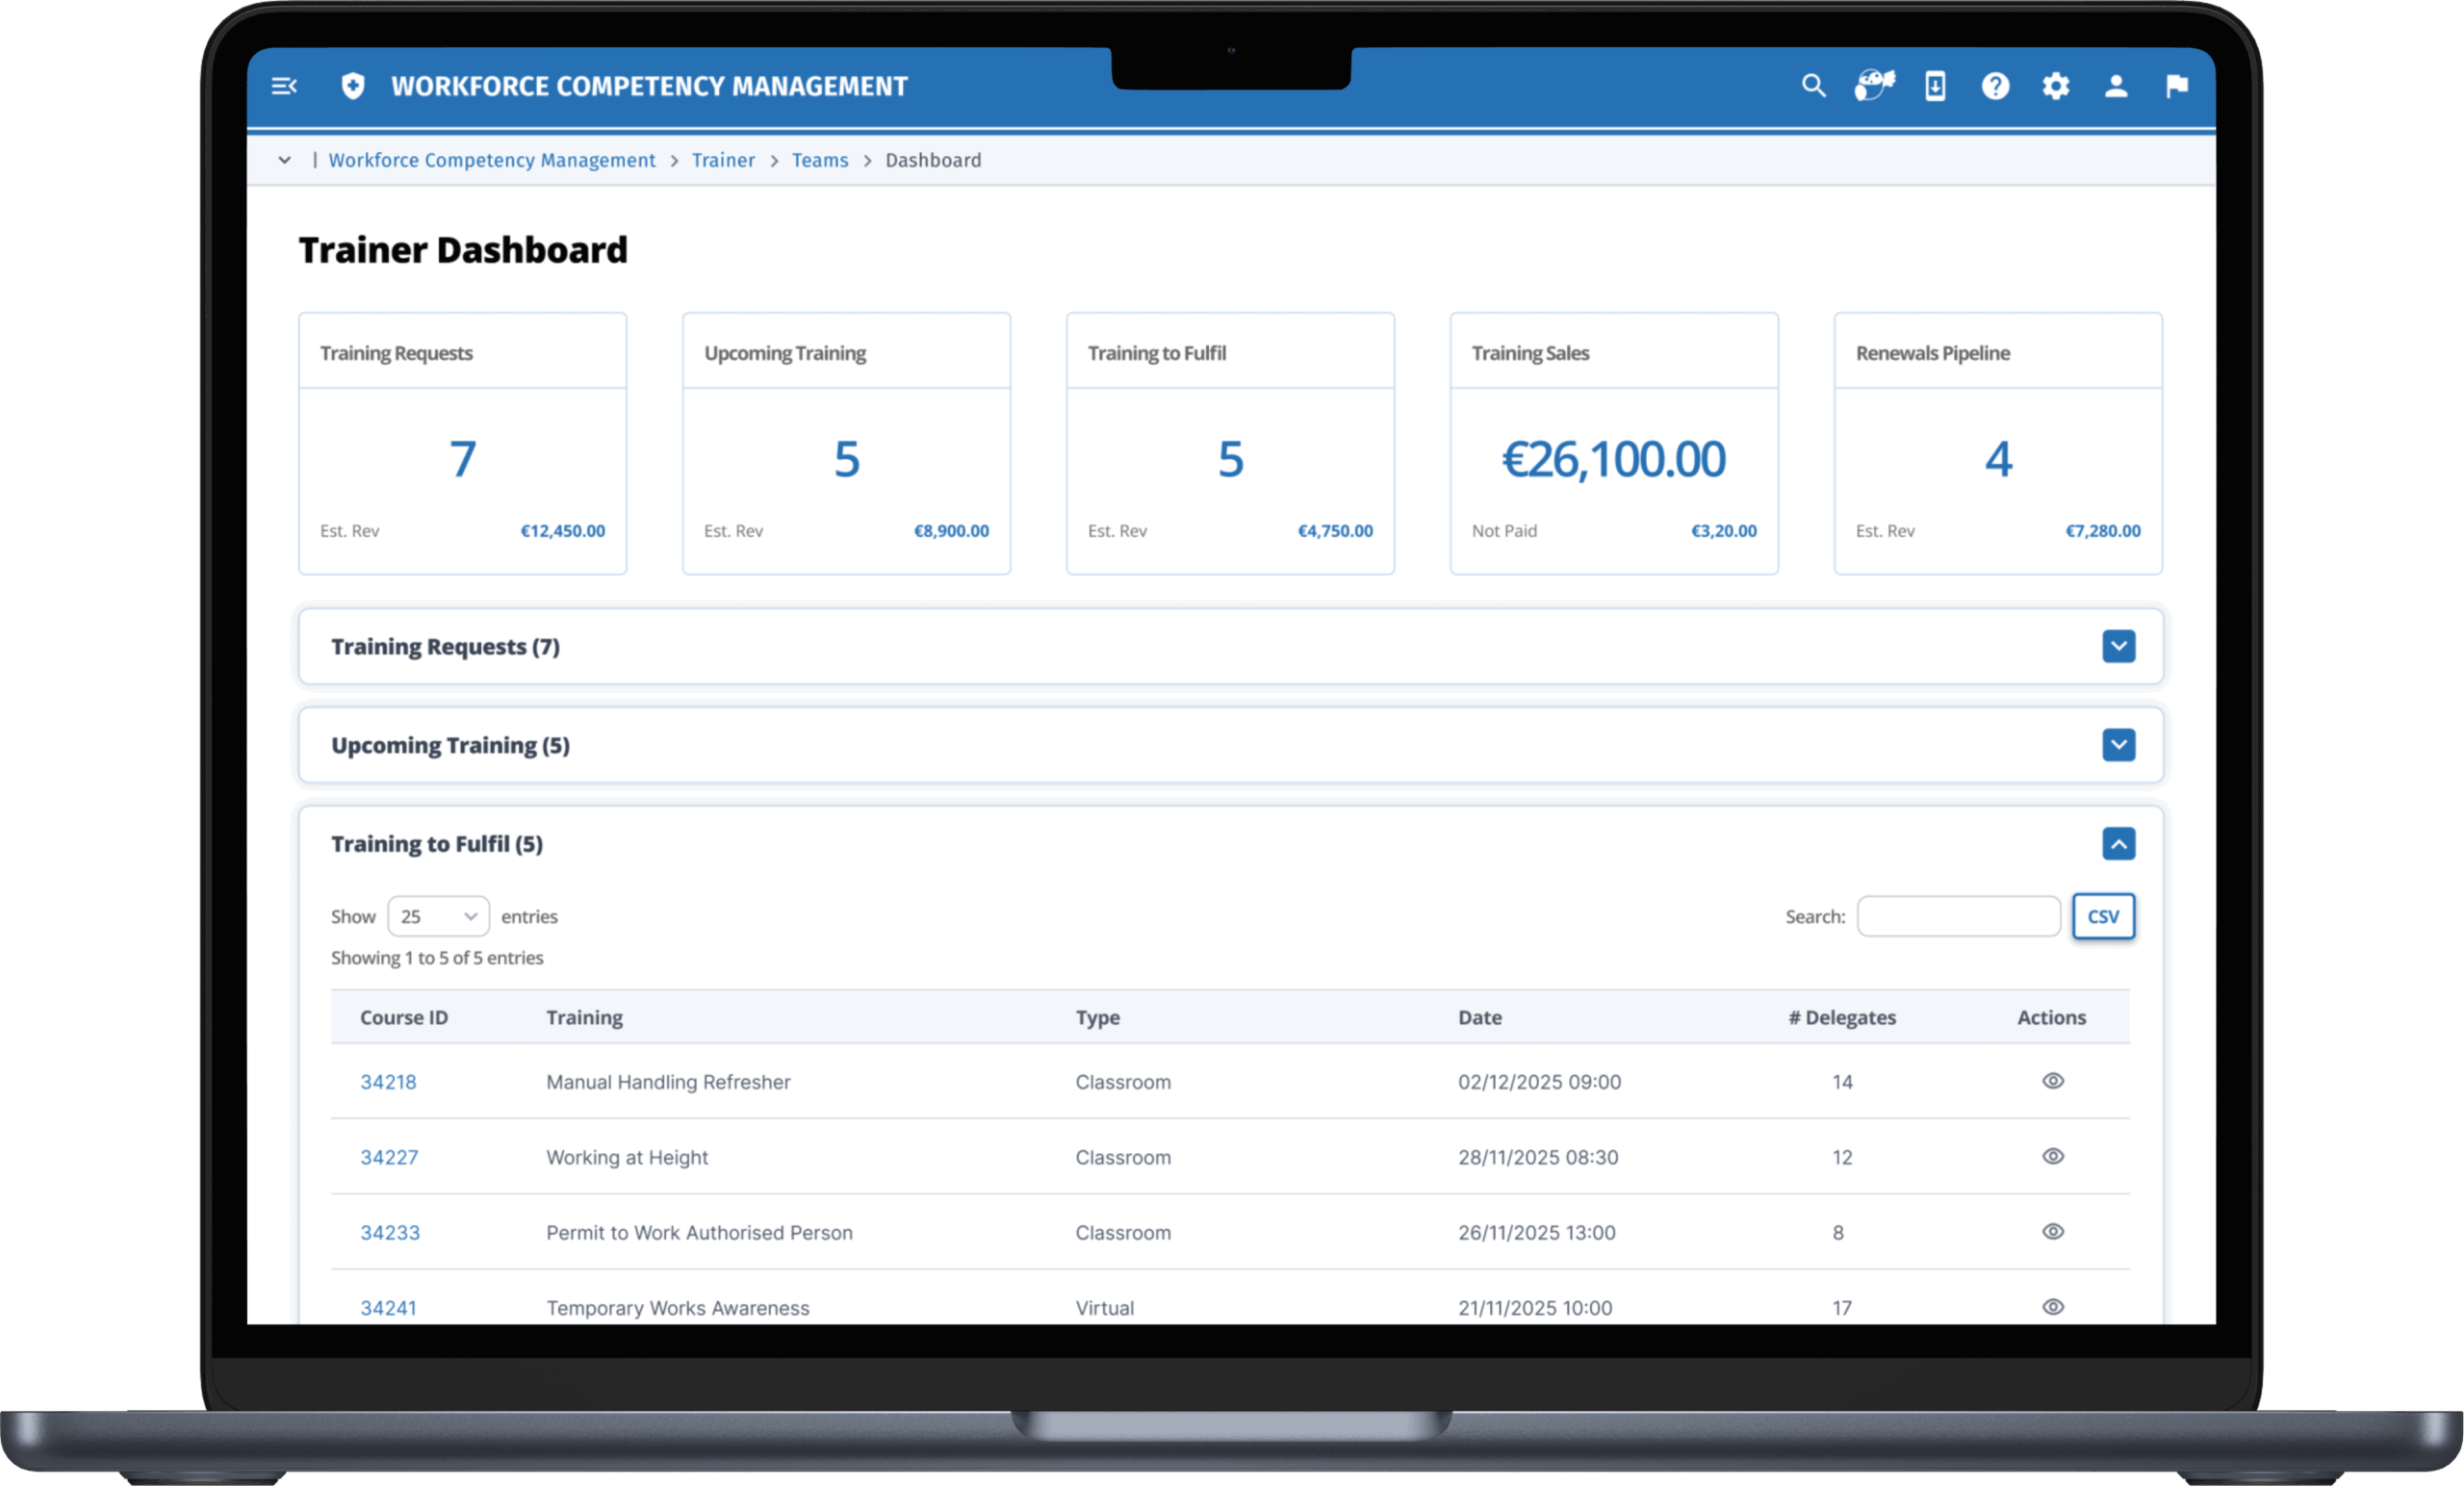Go to Teams breadcrumb
This screenshot has width=2464, height=1486.
coord(819,160)
